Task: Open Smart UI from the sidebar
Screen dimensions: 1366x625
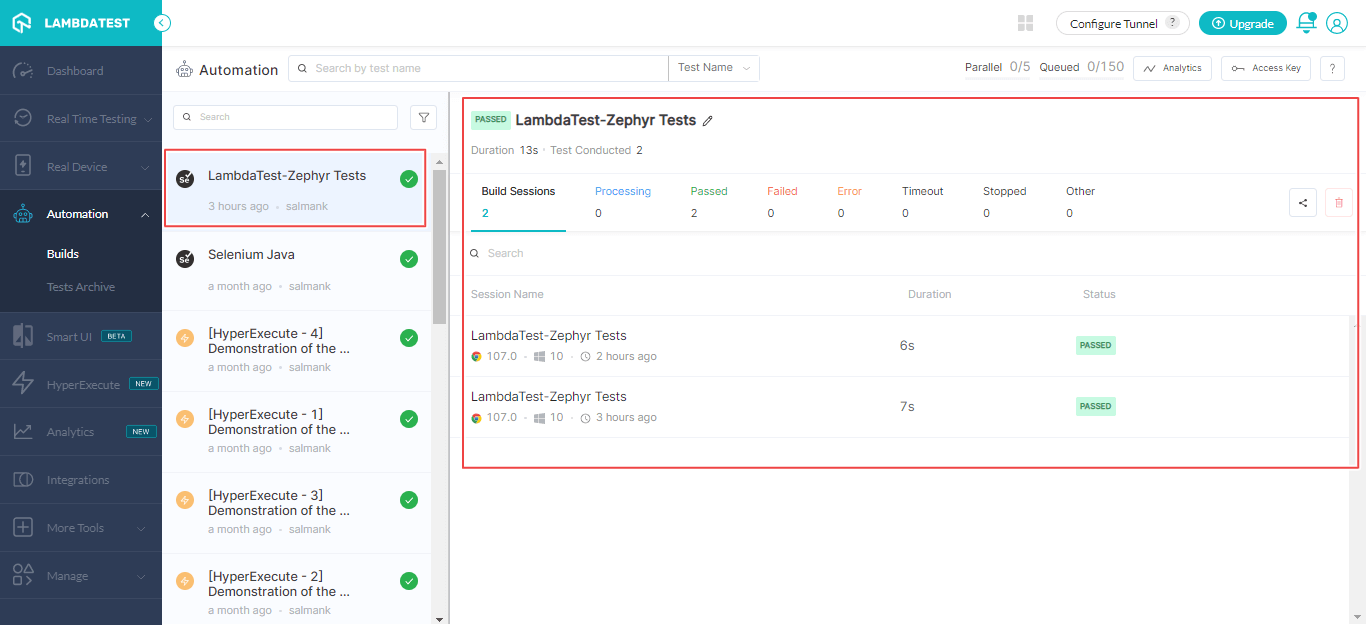Action: [22, 335]
